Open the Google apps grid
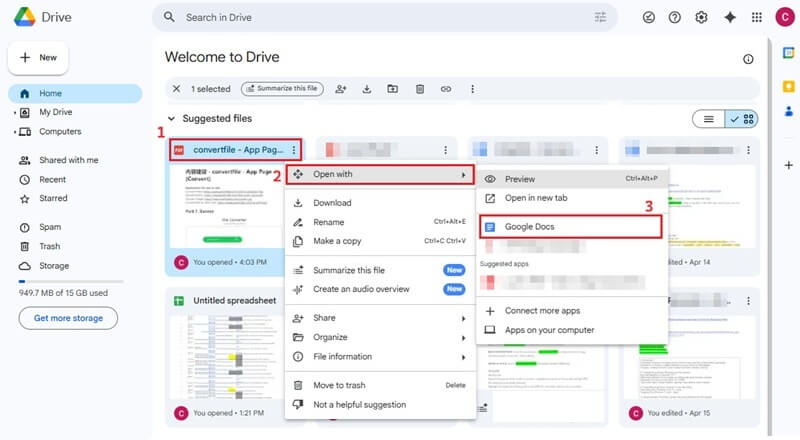The width and height of the screenshot is (800, 440). (757, 17)
